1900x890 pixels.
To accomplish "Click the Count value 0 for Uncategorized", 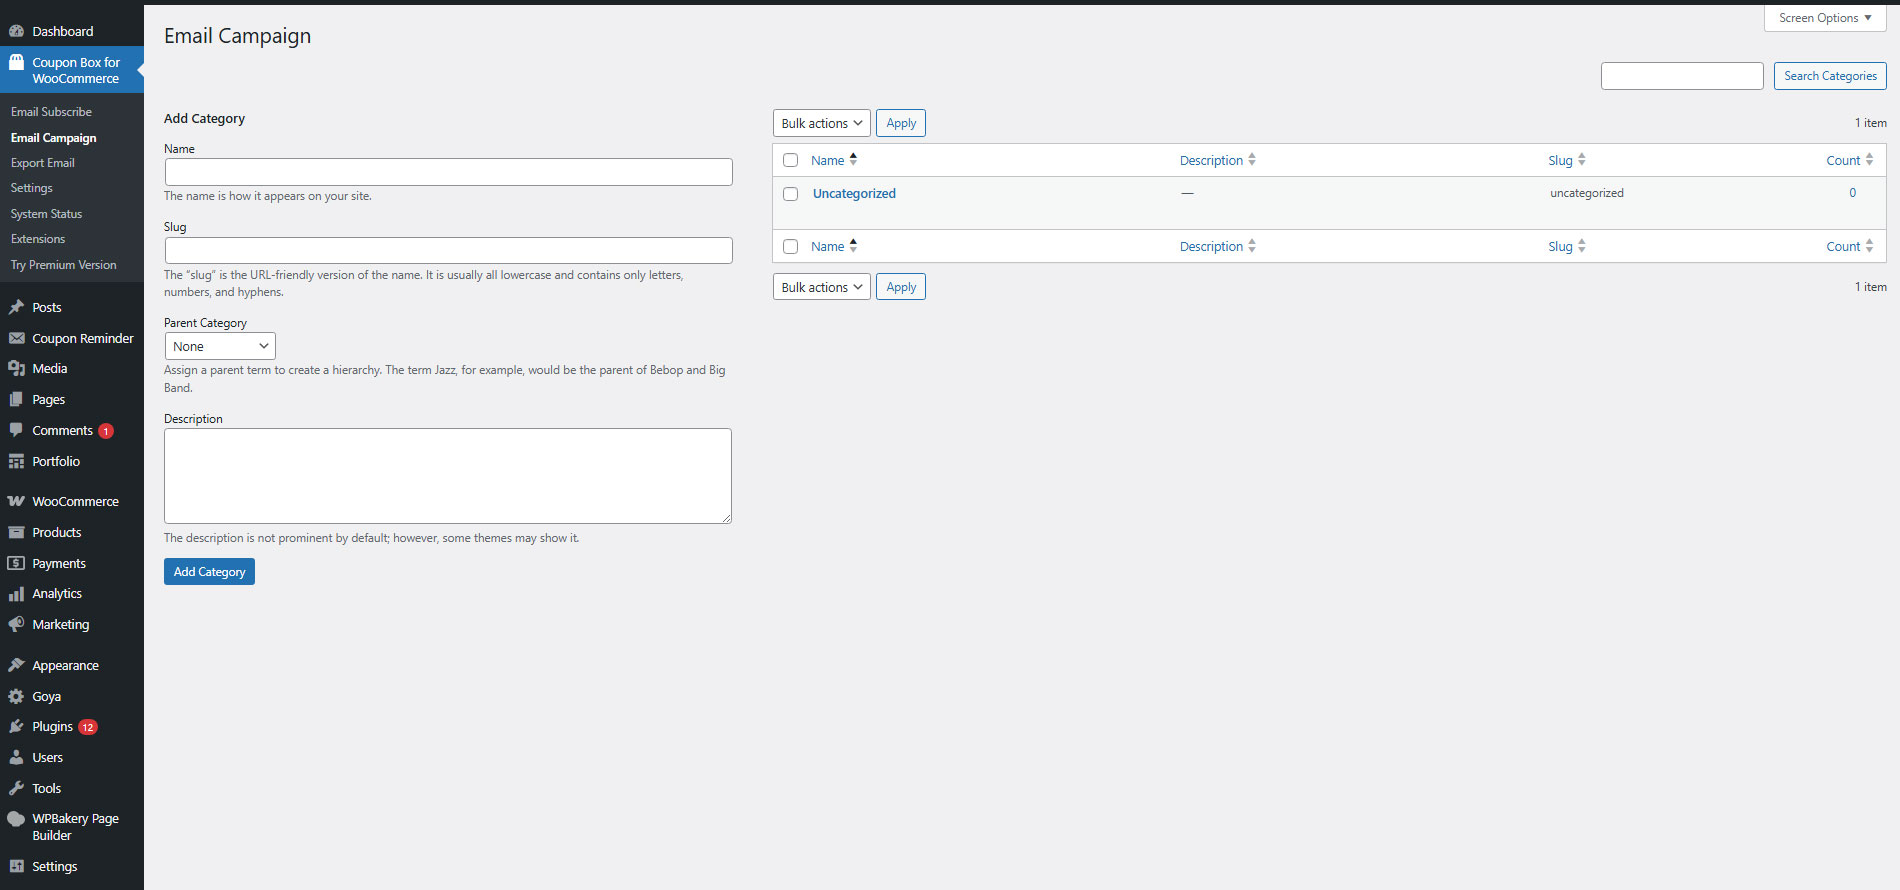I will (1852, 193).
